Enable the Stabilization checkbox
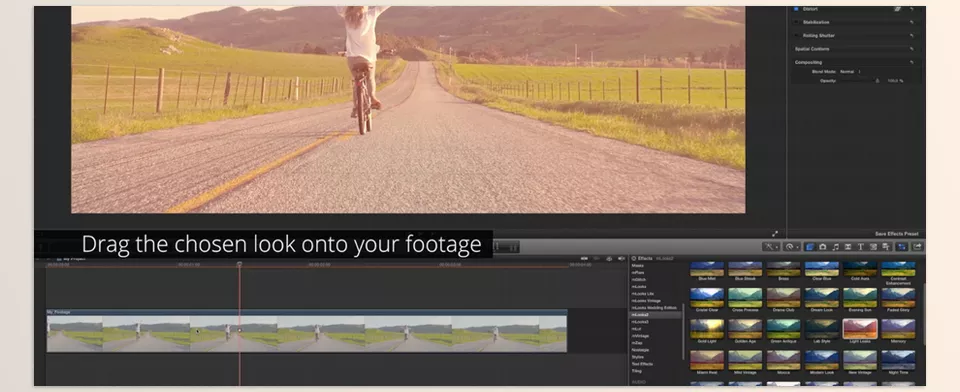Viewport: 960px width, 392px height. pyautogui.click(x=796, y=22)
